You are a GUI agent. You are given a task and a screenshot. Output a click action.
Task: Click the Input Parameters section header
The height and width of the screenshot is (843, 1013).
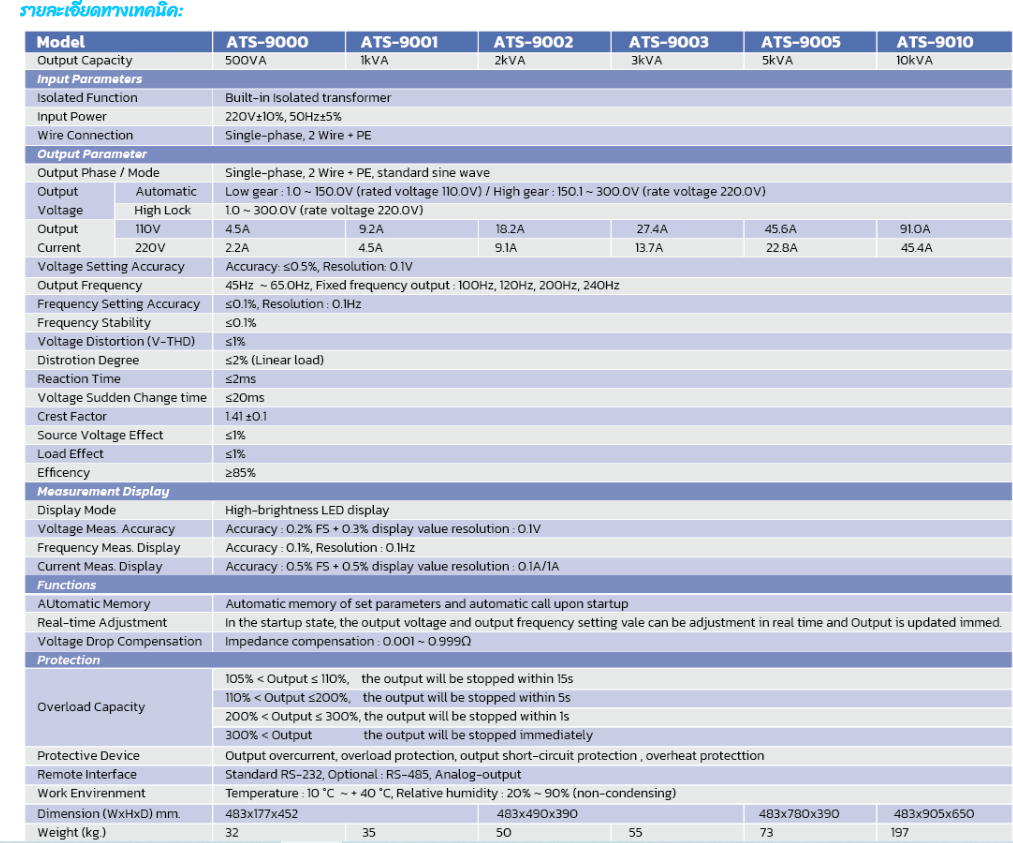tap(89, 79)
